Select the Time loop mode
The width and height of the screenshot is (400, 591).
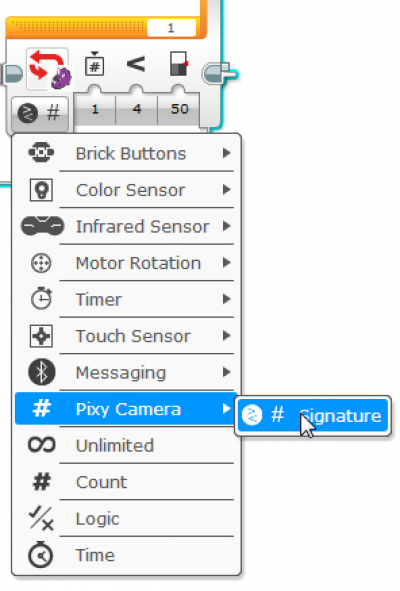point(124,555)
